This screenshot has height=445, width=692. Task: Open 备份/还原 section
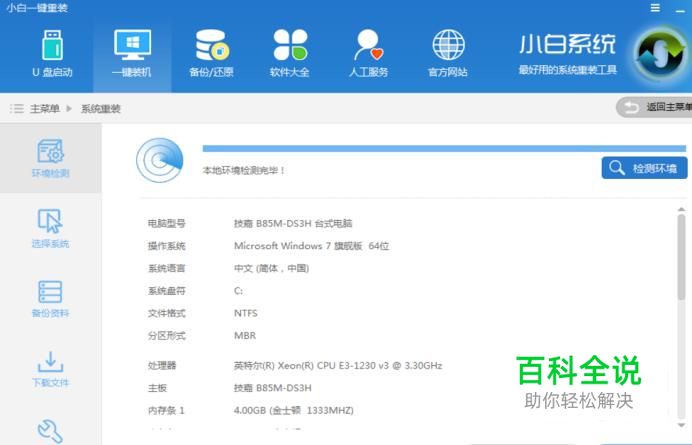211,53
